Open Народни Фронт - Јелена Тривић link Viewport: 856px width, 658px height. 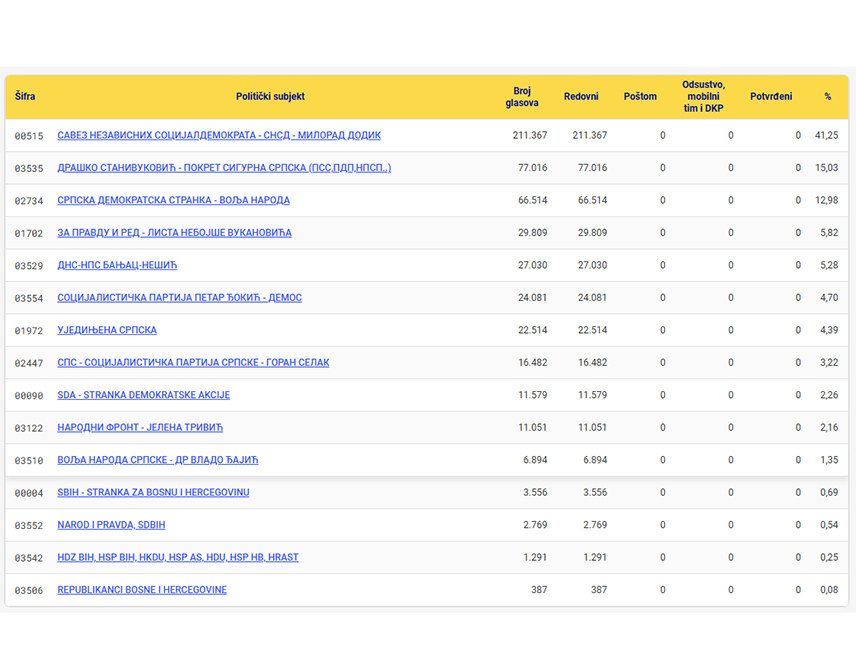point(140,428)
